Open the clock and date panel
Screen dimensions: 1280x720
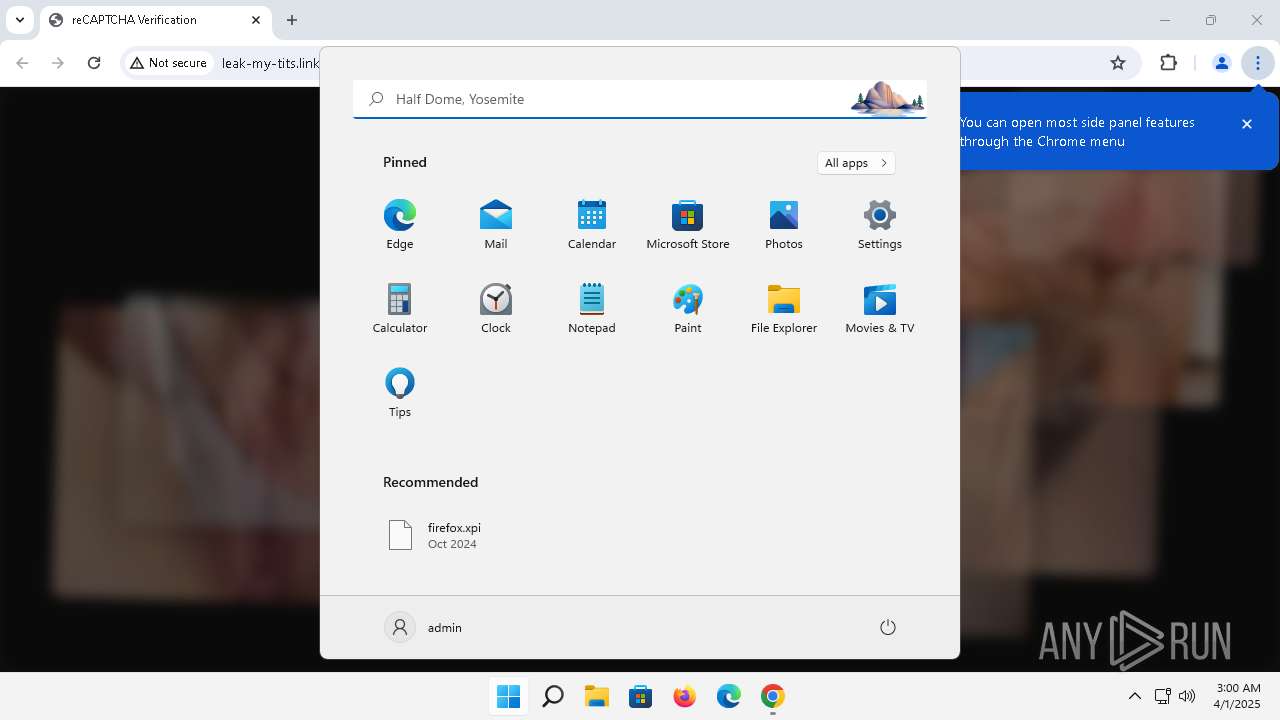[x=1238, y=696]
